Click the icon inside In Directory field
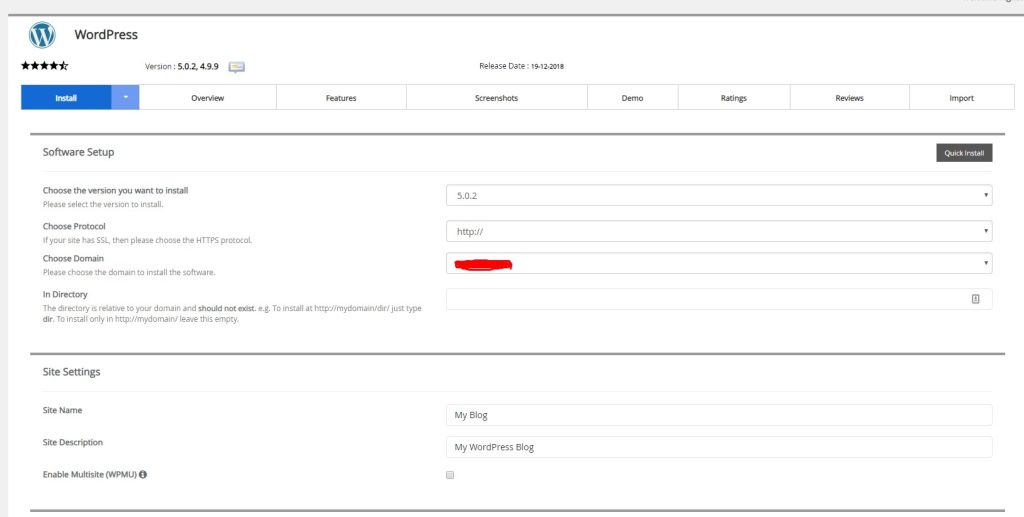This screenshot has height=517, width=1024. [976, 299]
